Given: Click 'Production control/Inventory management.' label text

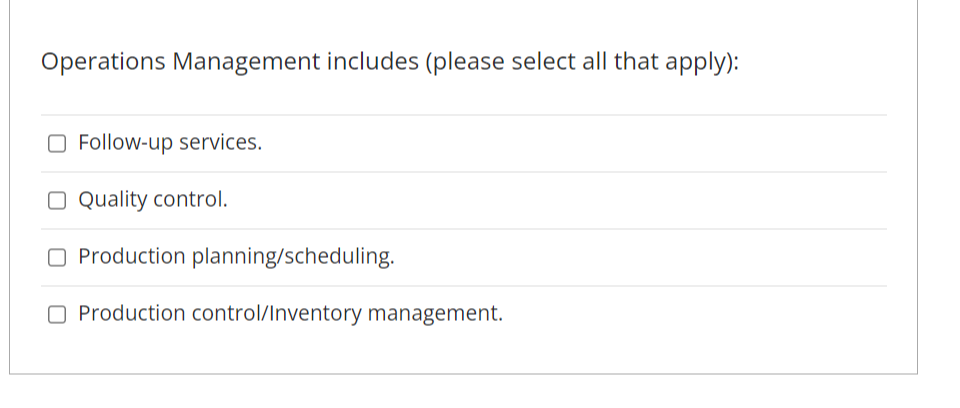Looking at the screenshot, I should pos(291,314).
